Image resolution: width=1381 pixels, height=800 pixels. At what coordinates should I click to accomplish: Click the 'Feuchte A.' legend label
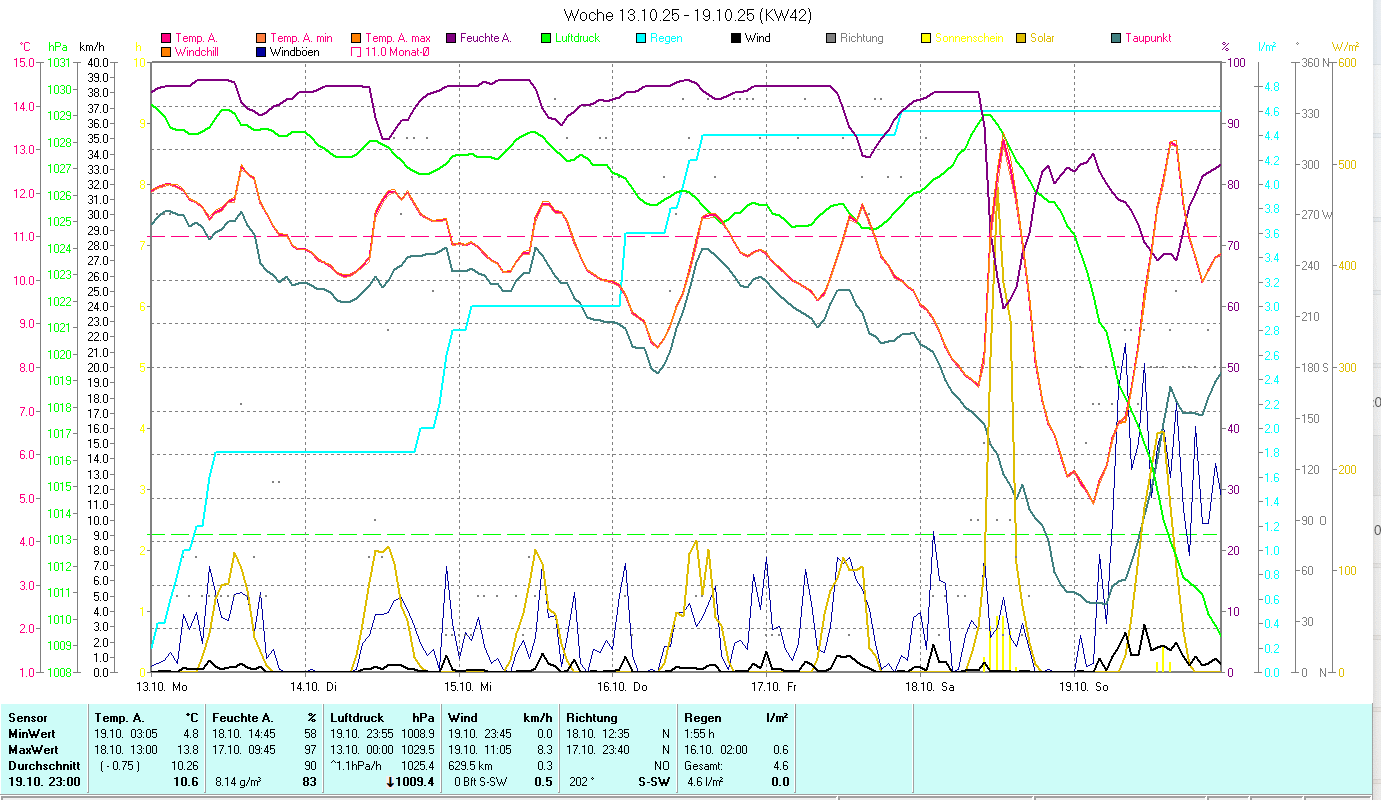click(x=486, y=38)
